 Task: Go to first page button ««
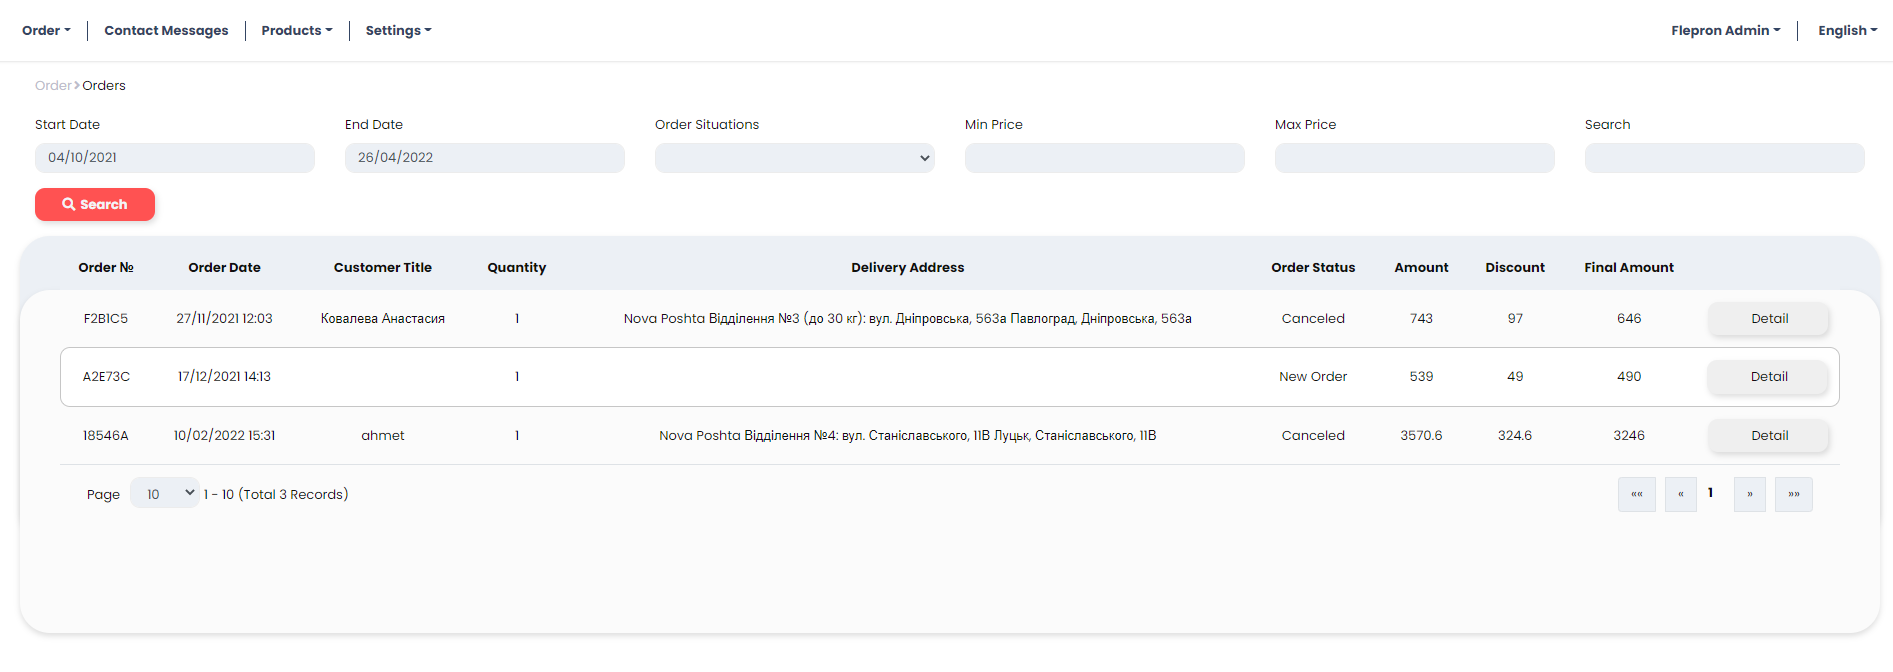point(1637,494)
